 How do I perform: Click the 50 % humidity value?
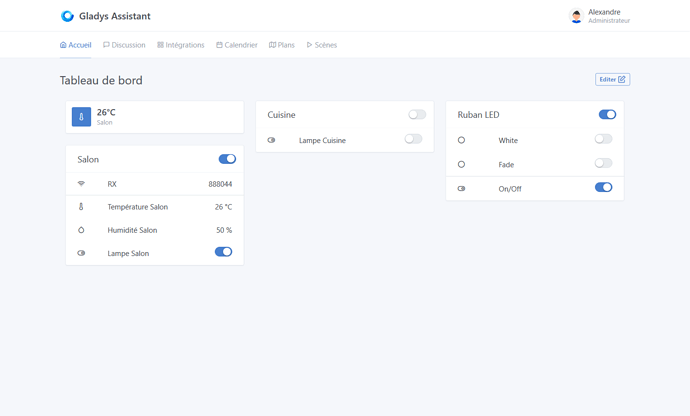224,230
